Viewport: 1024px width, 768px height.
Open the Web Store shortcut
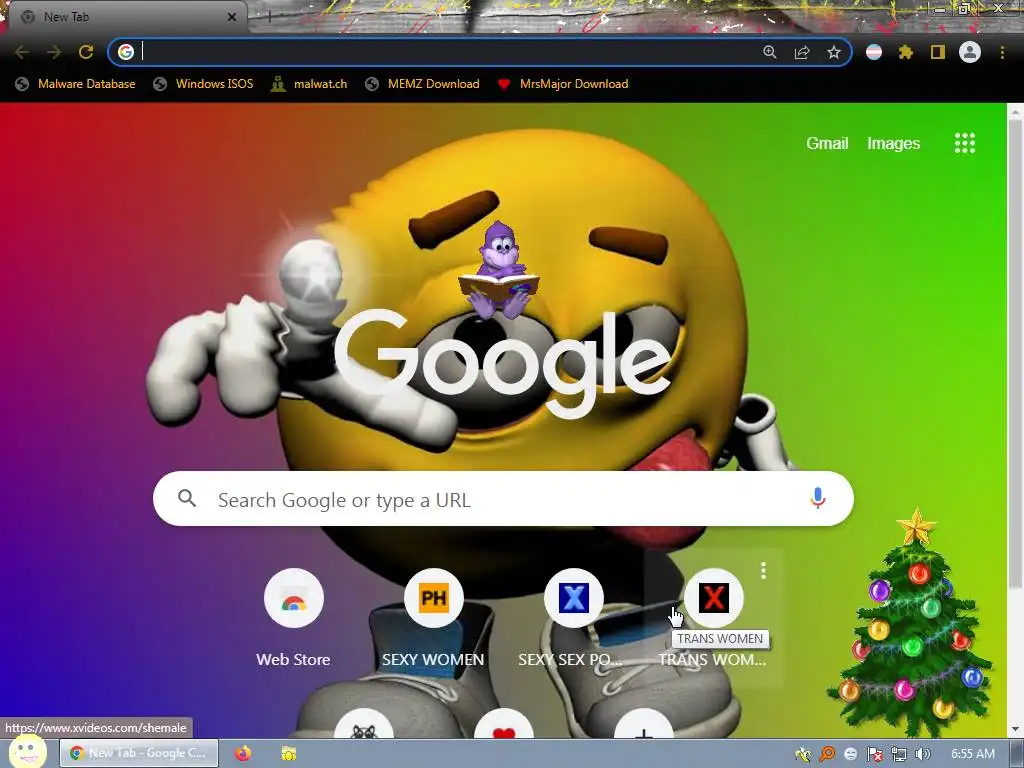click(x=293, y=618)
